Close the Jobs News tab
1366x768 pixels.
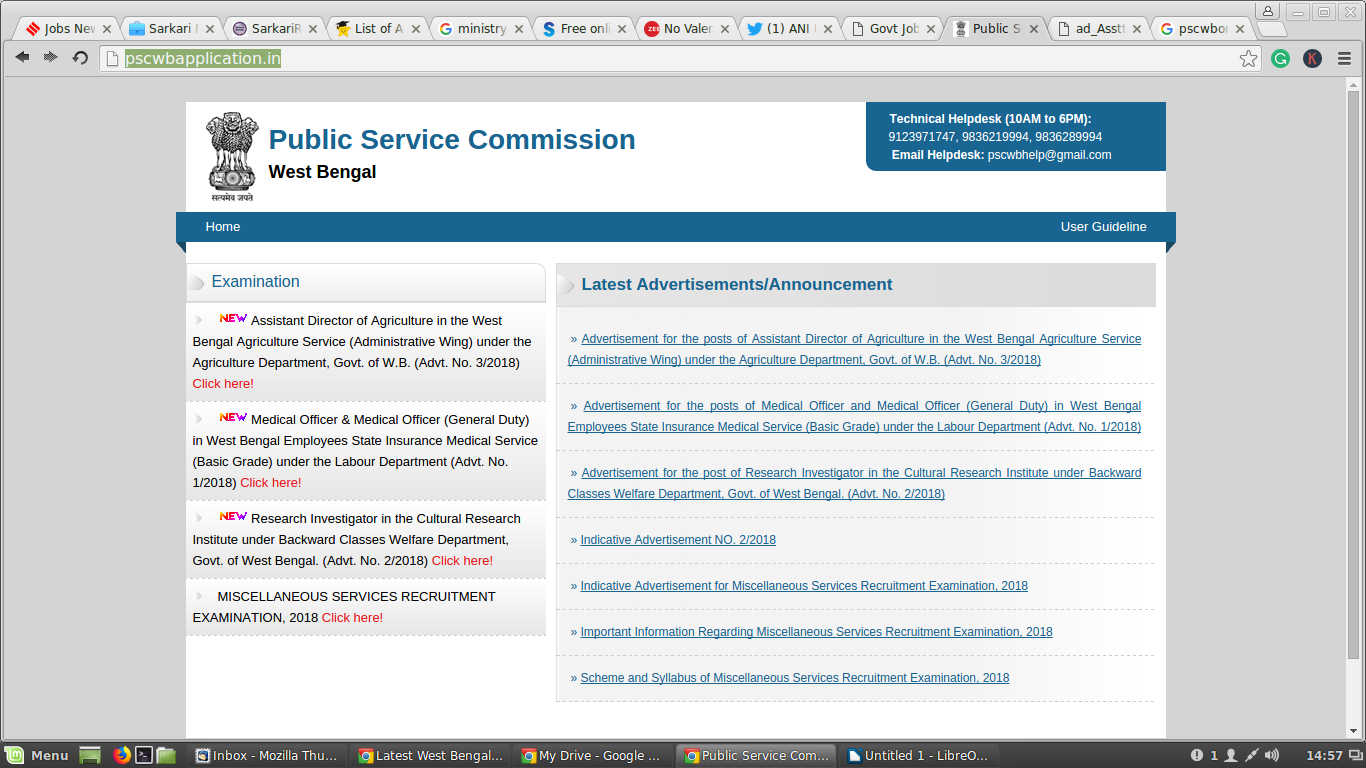[x=107, y=29]
